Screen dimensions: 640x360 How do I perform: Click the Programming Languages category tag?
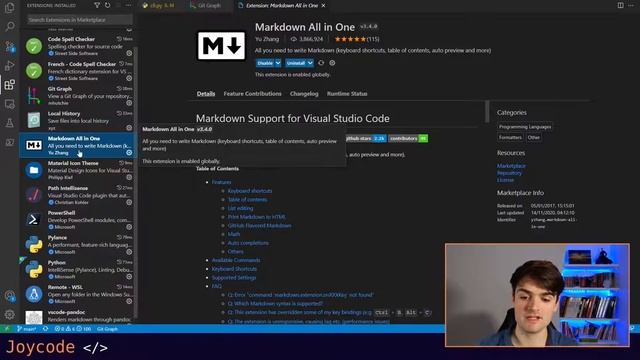525,127
